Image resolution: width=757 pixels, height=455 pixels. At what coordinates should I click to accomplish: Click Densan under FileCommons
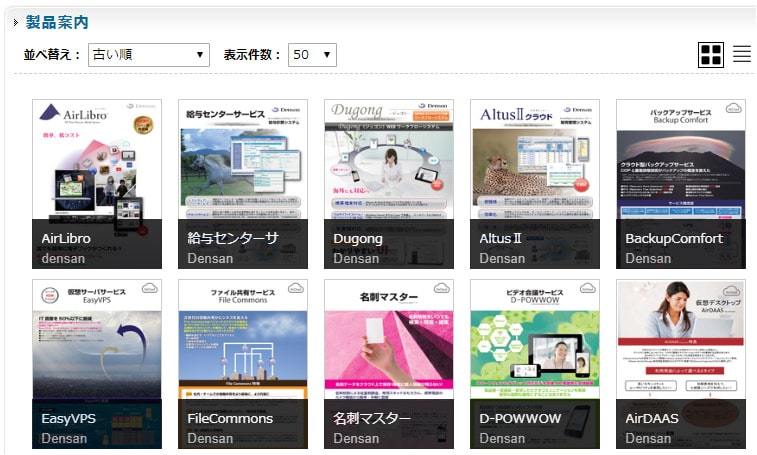pyautogui.click(x=210, y=438)
